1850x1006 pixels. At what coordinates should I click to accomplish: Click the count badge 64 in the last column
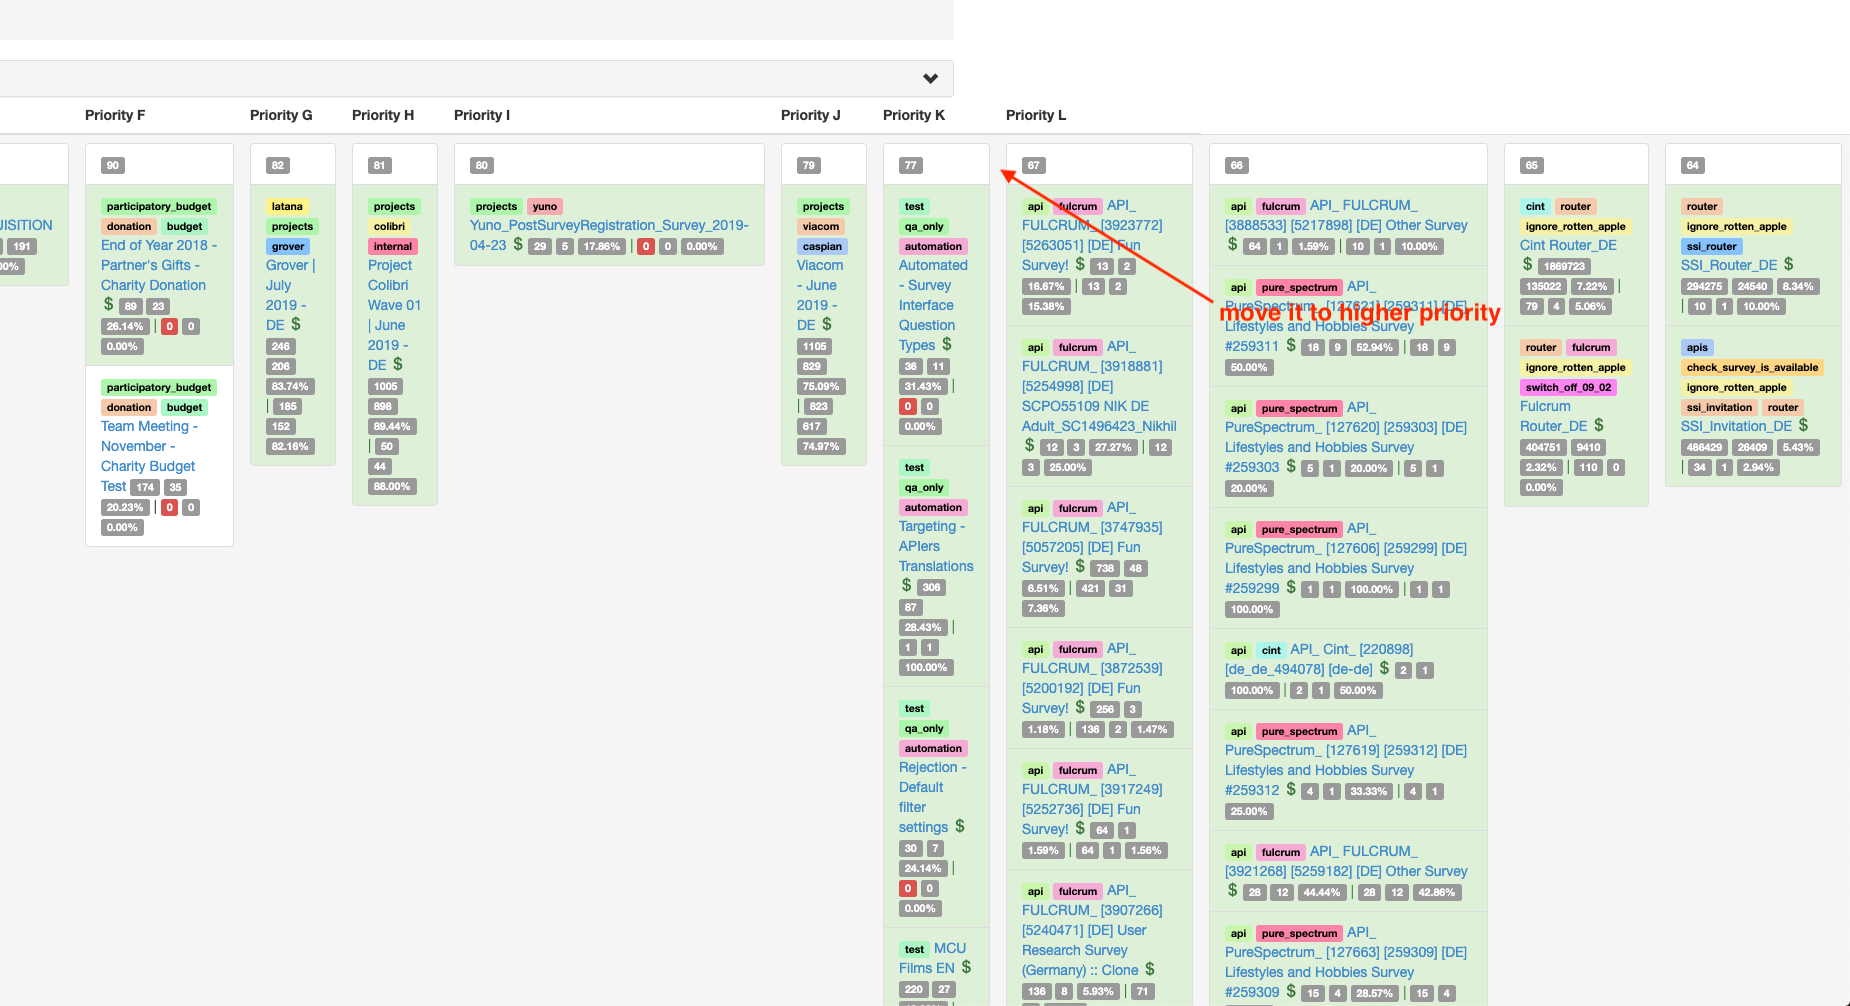point(1692,165)
